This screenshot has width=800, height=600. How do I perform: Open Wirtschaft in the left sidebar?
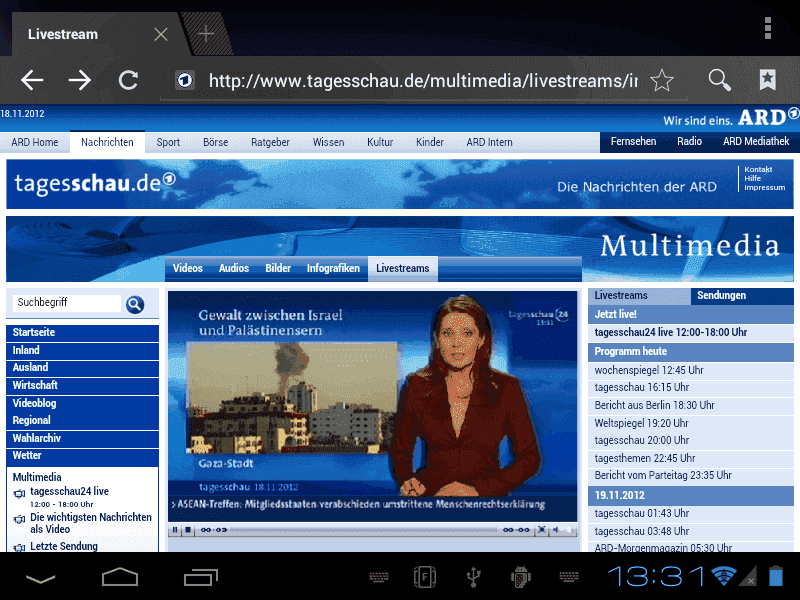(83, 386)
